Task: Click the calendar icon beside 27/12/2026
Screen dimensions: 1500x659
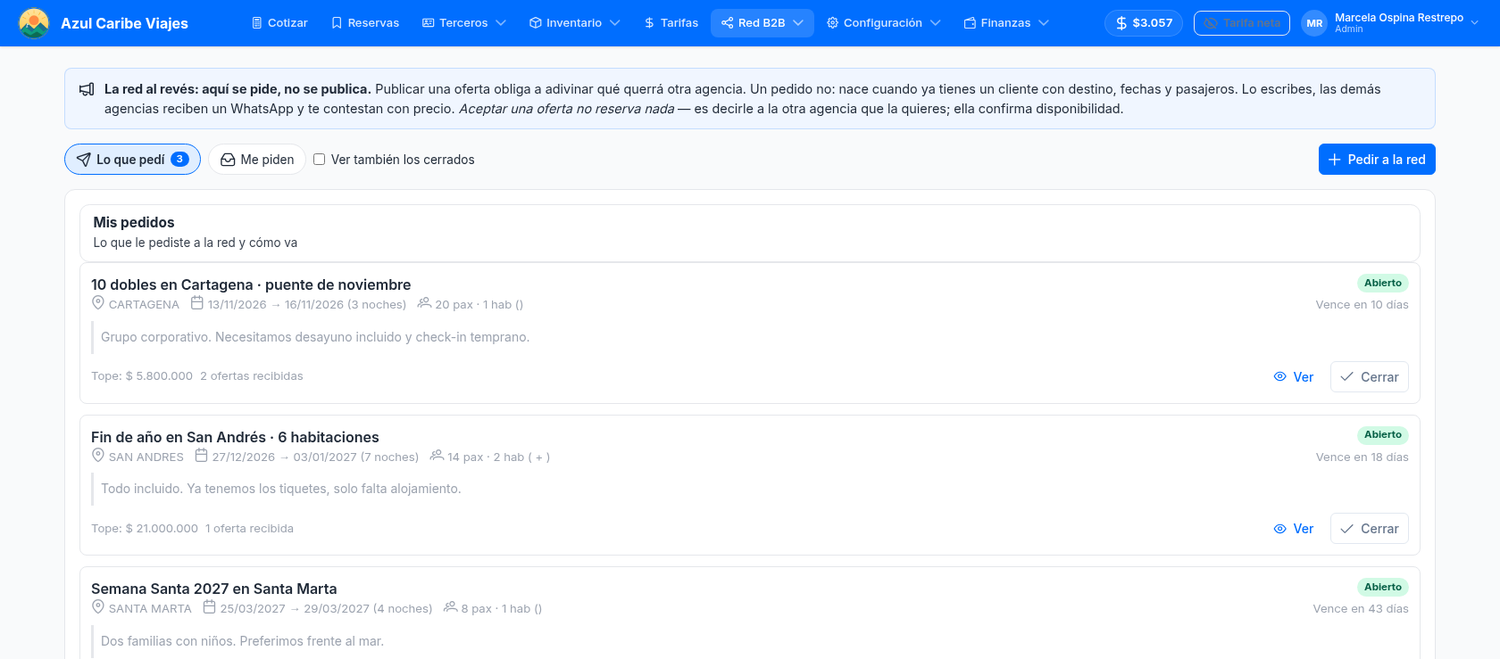Action: [201, 456]
